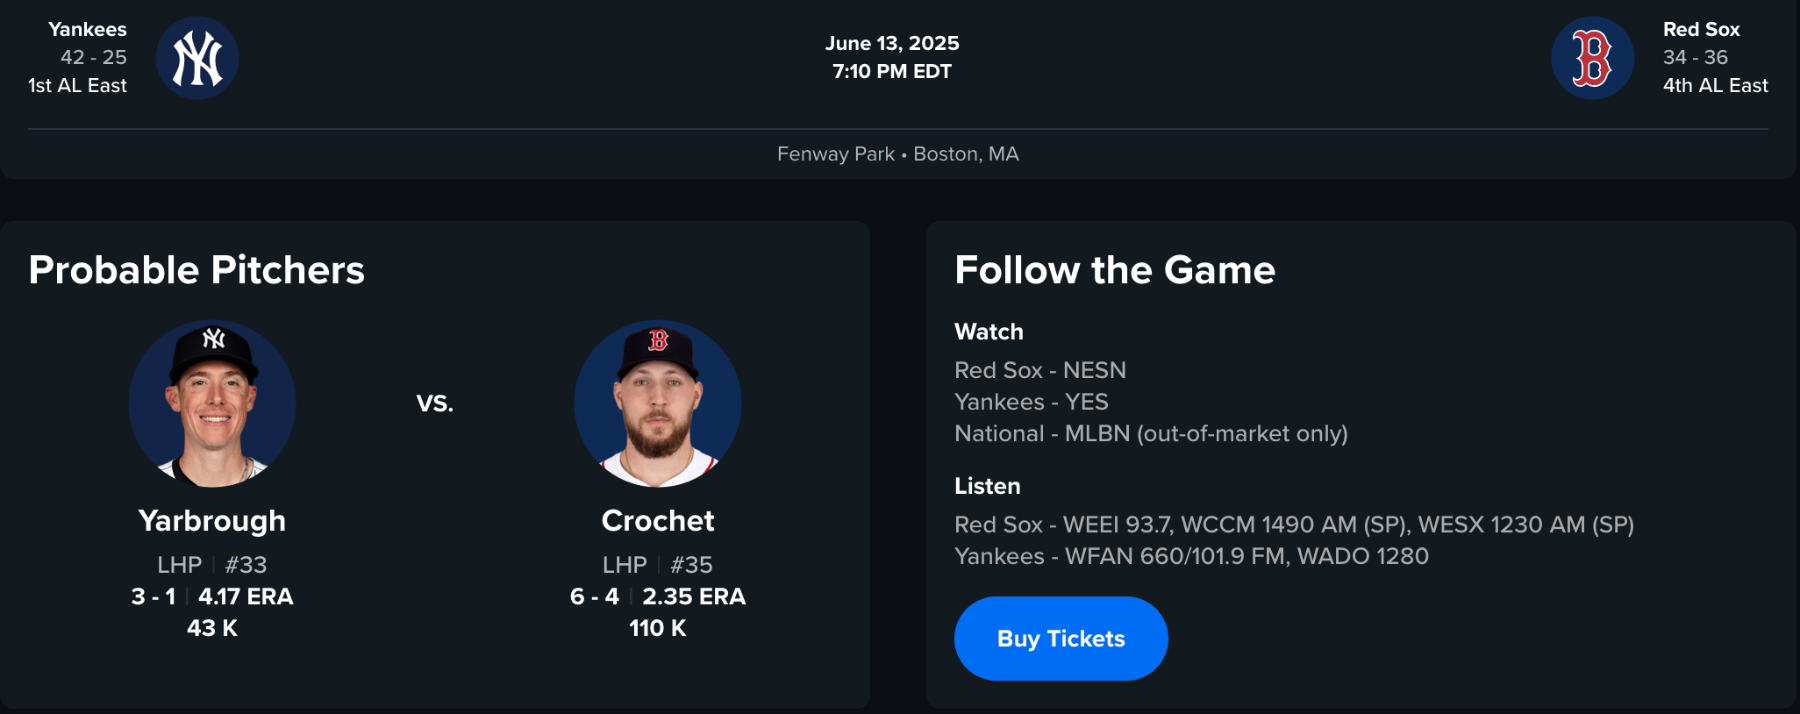Click Yarbrough's 4.17 ERA stat
This screenshot has height=714, width=1800.
[245, 597]
